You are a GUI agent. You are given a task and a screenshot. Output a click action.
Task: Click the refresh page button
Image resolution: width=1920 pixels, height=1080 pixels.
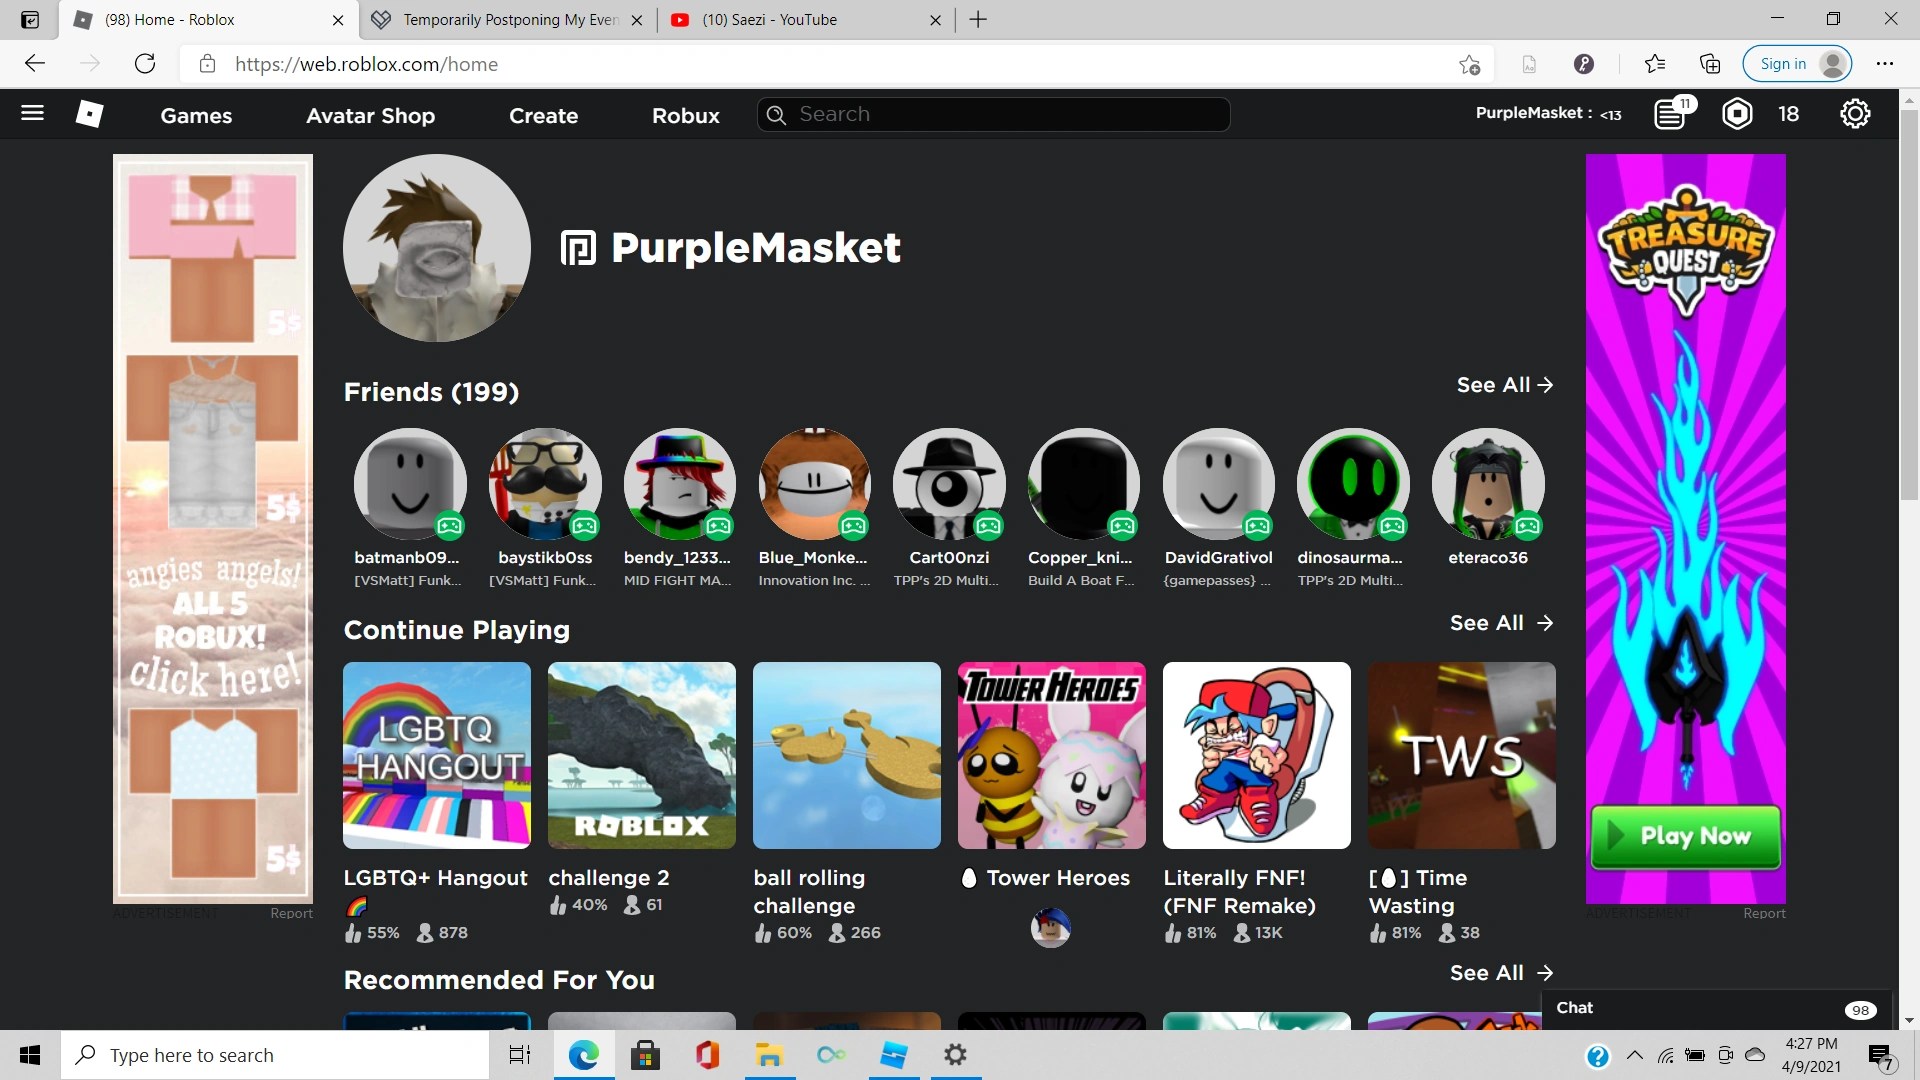click(145, 64)
